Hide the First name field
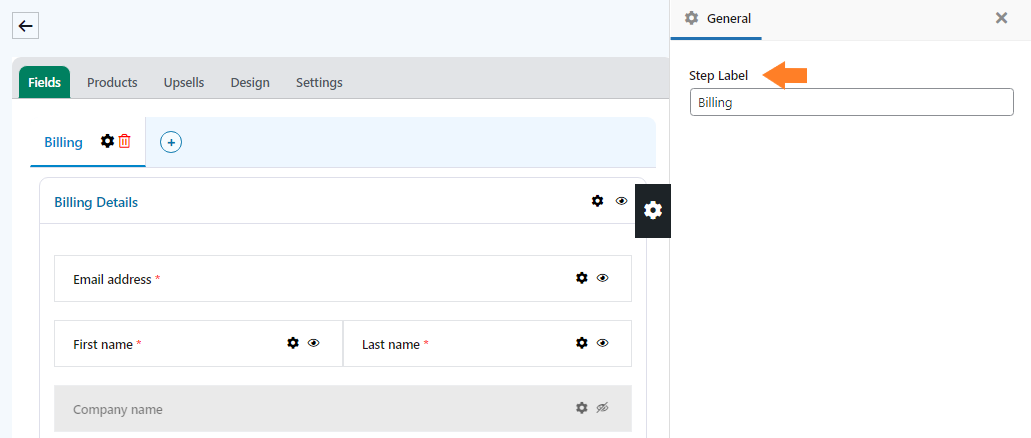Viewport: 1031px width, 438px height. click(x=314, y=343)
